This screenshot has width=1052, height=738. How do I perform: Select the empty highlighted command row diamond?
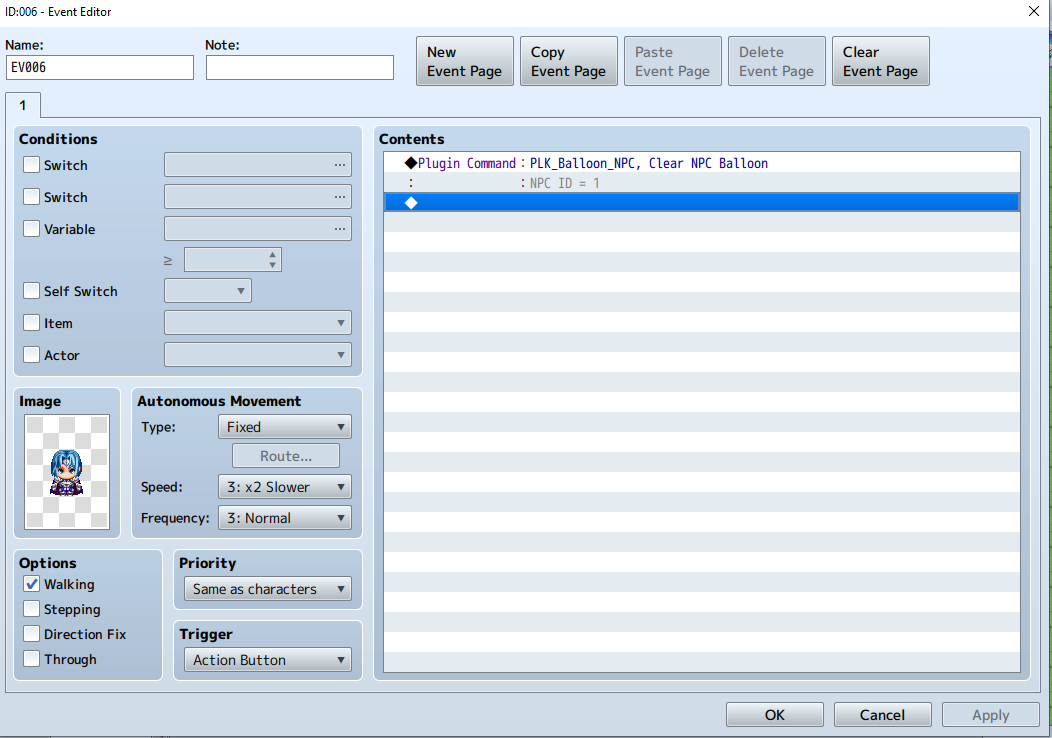click(411, 203)
